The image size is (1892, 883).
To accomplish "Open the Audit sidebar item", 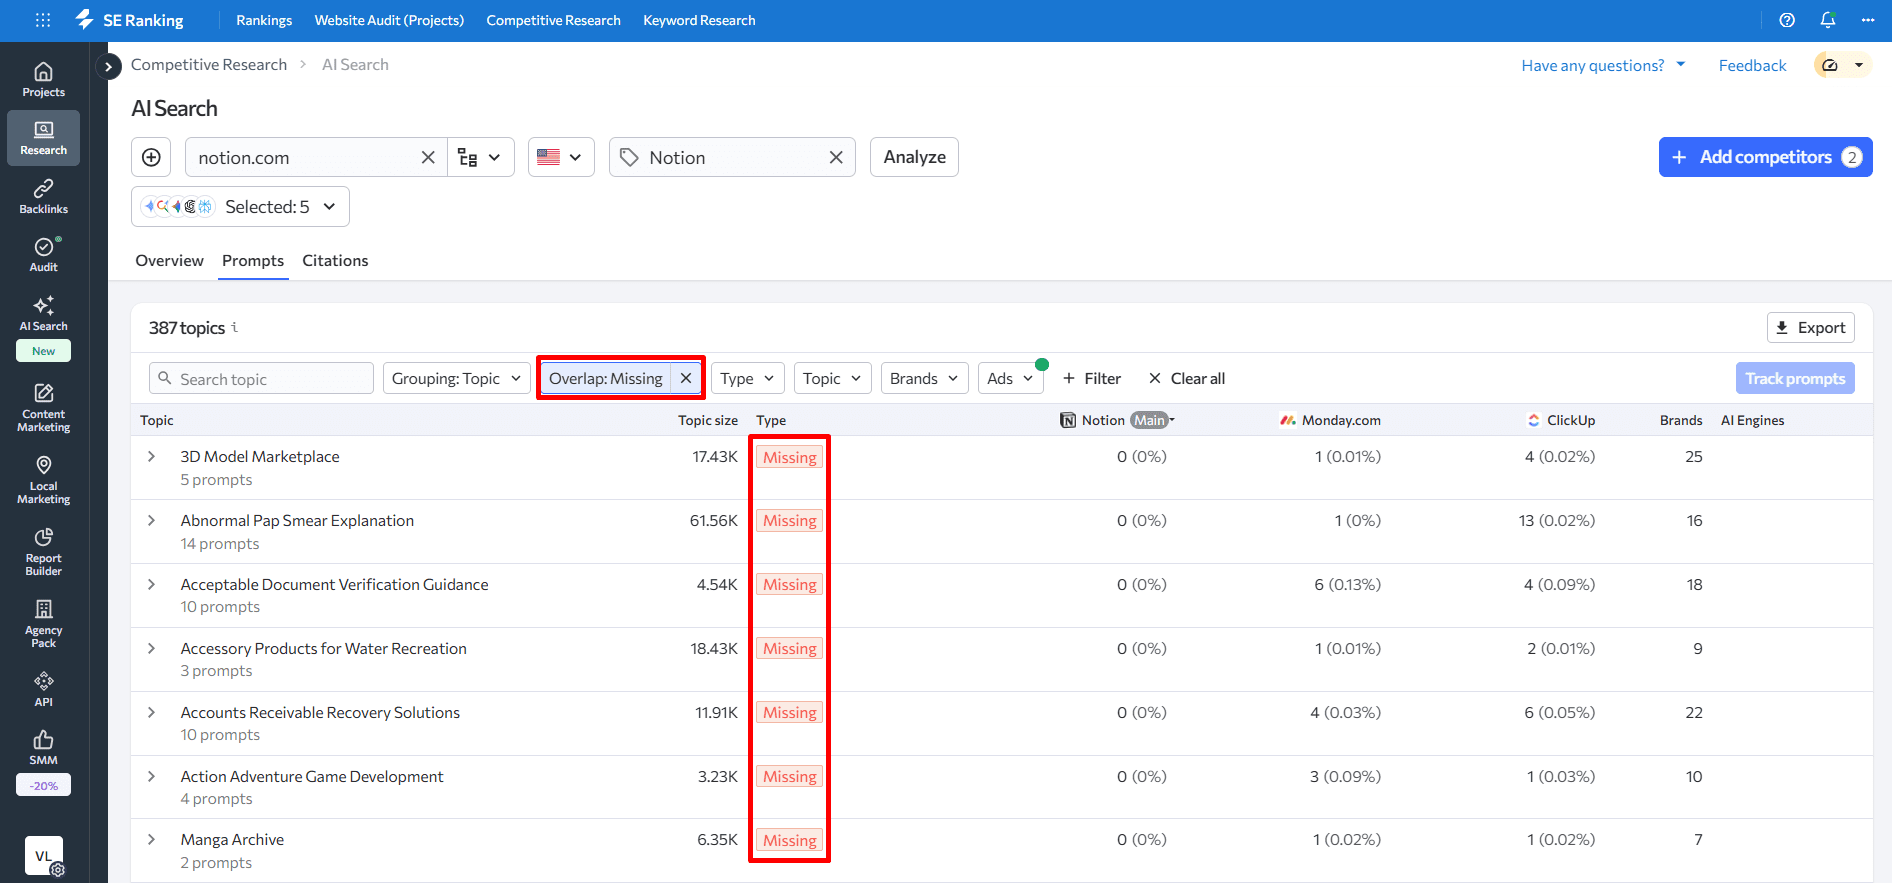I will coord(43,255).
